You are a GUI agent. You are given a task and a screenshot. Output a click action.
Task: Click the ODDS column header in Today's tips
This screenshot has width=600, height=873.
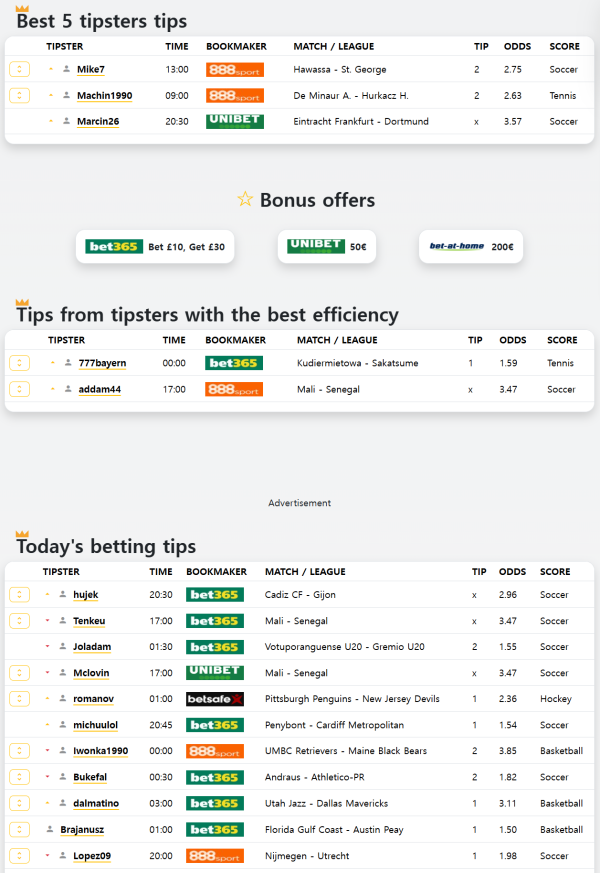coord(512,572)
